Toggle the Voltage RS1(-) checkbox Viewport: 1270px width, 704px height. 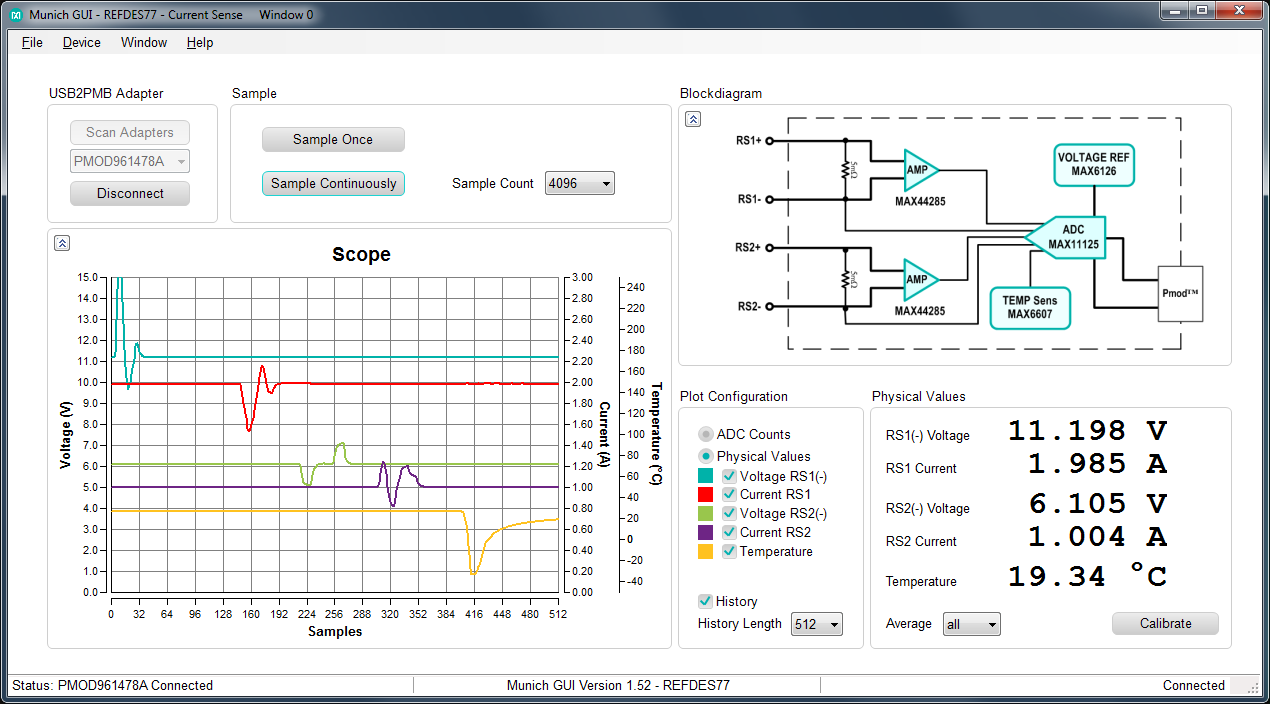[x=729, y=476]
